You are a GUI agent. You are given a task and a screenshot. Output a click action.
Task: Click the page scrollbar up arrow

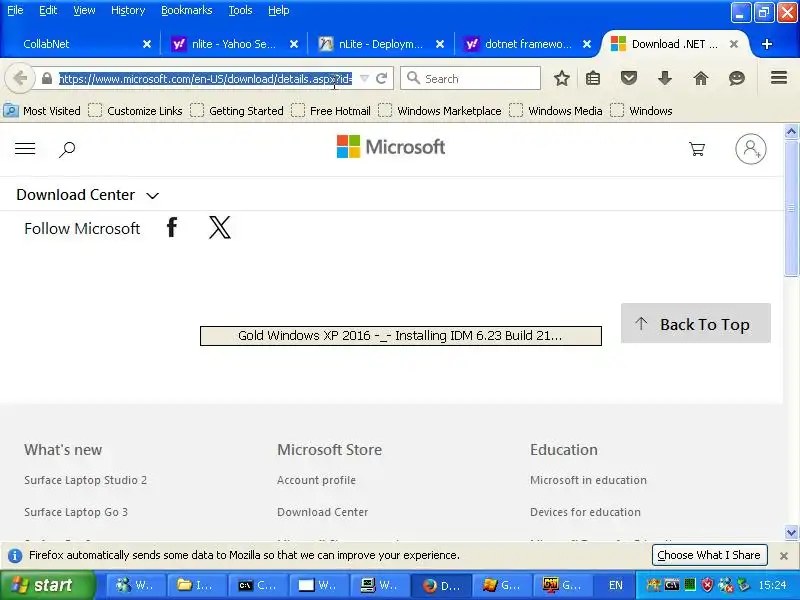791,132
